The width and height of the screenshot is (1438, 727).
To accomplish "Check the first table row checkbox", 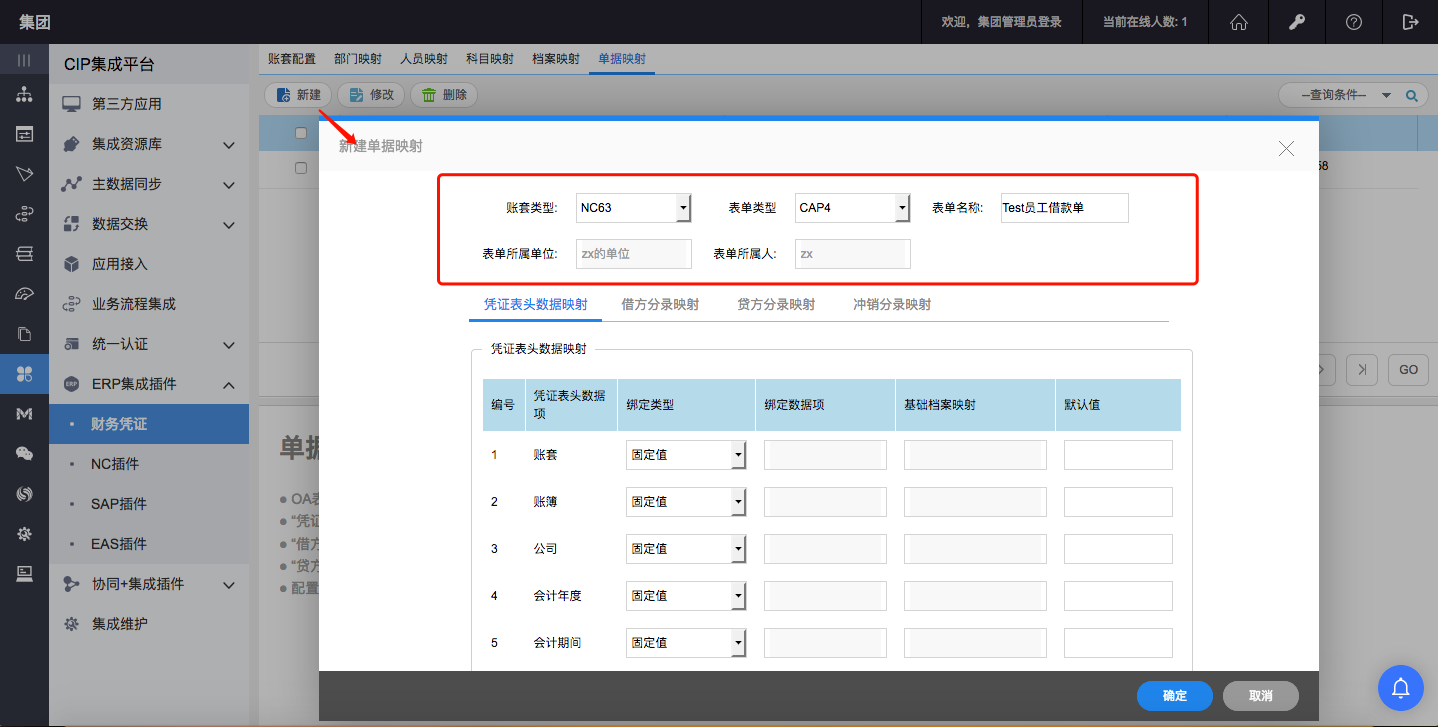I will 301,168.
